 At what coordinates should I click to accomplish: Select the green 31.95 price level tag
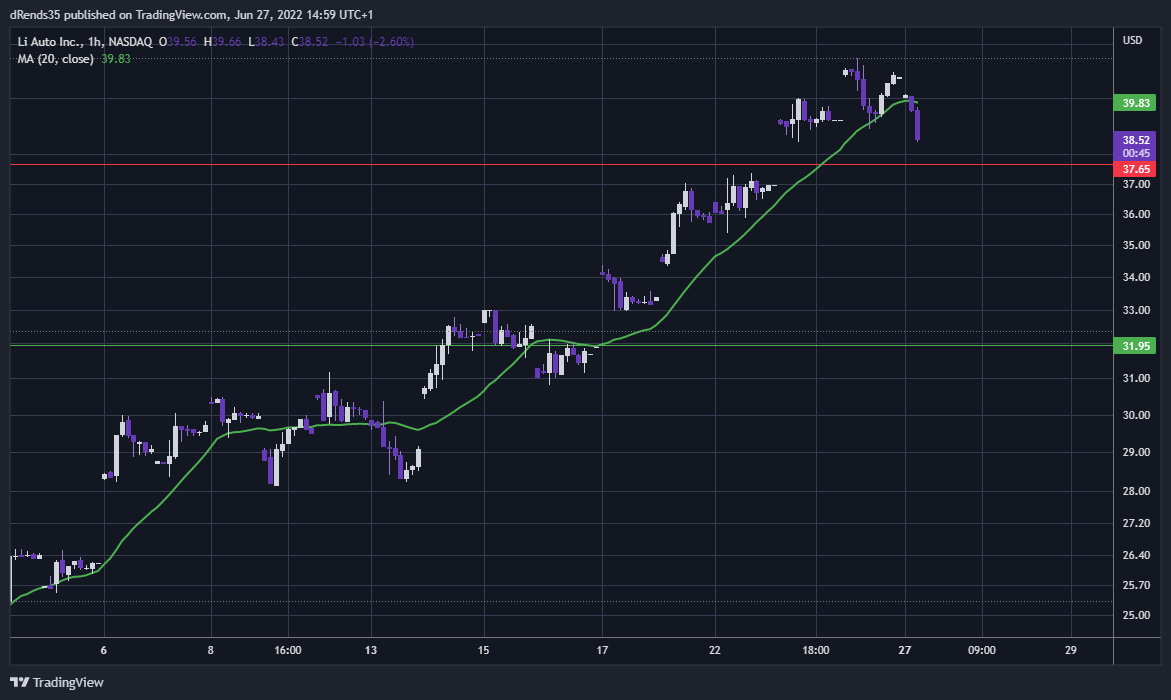[x=1135, y=346]
